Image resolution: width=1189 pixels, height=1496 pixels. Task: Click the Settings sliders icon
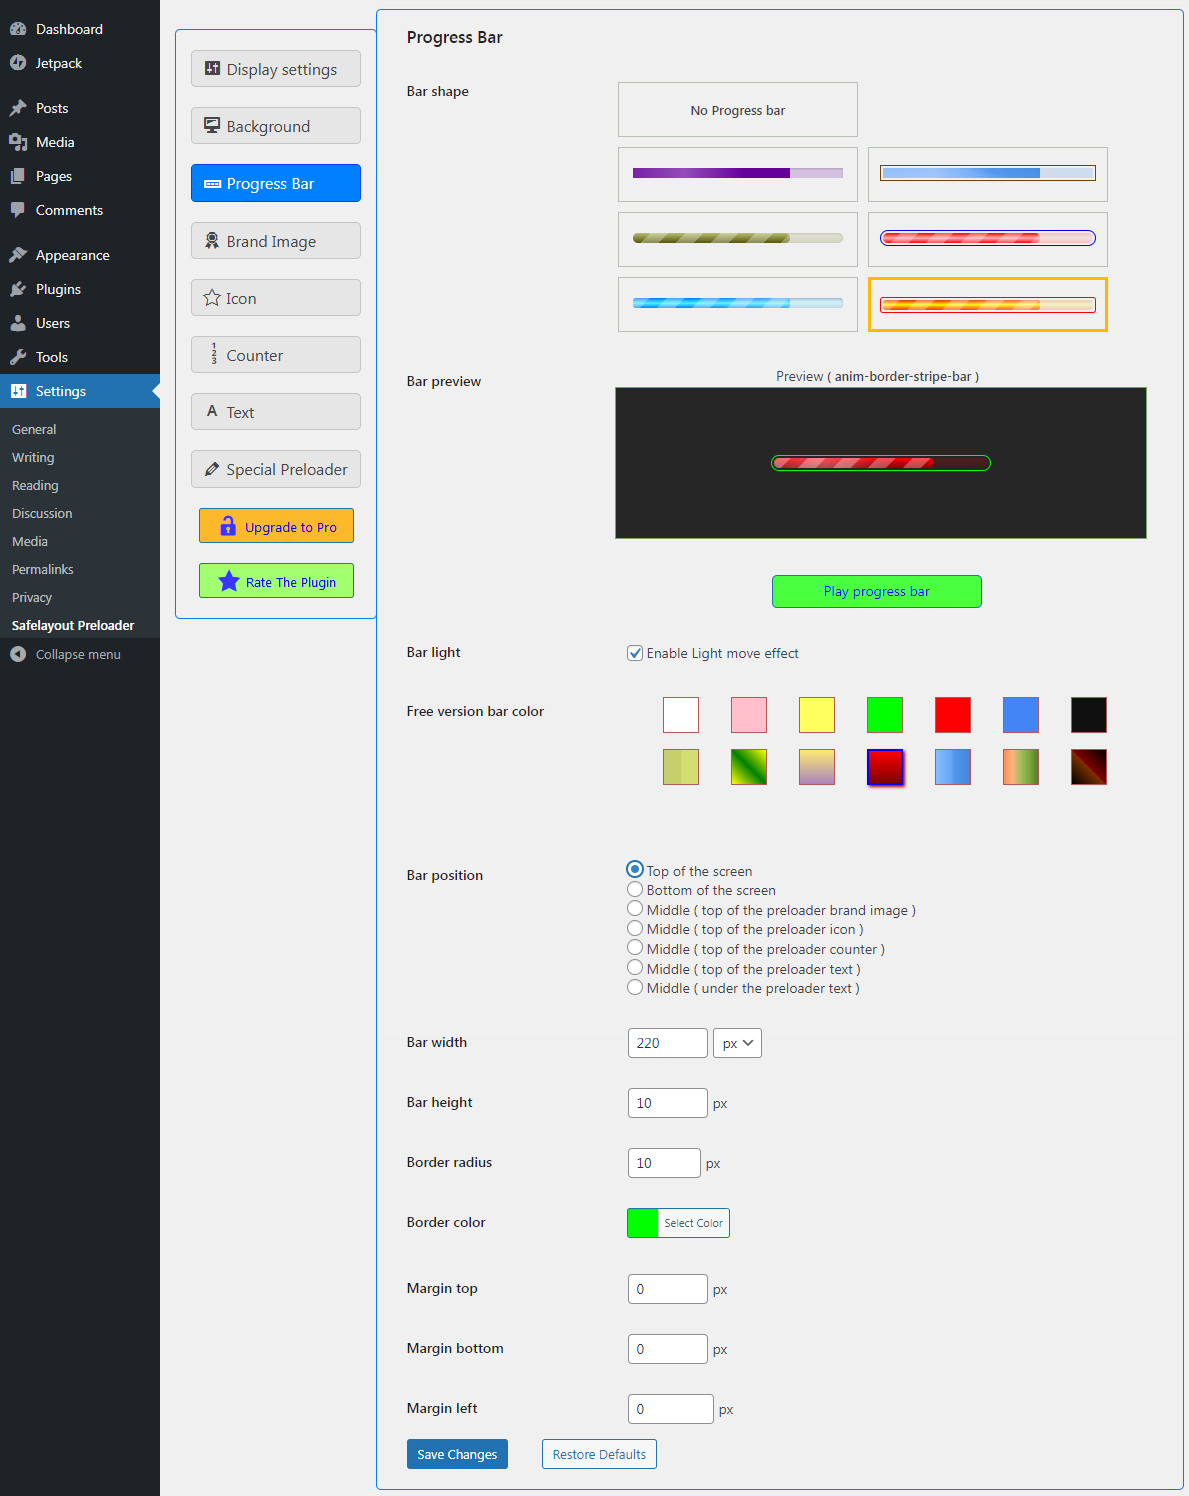coord(18,391)
